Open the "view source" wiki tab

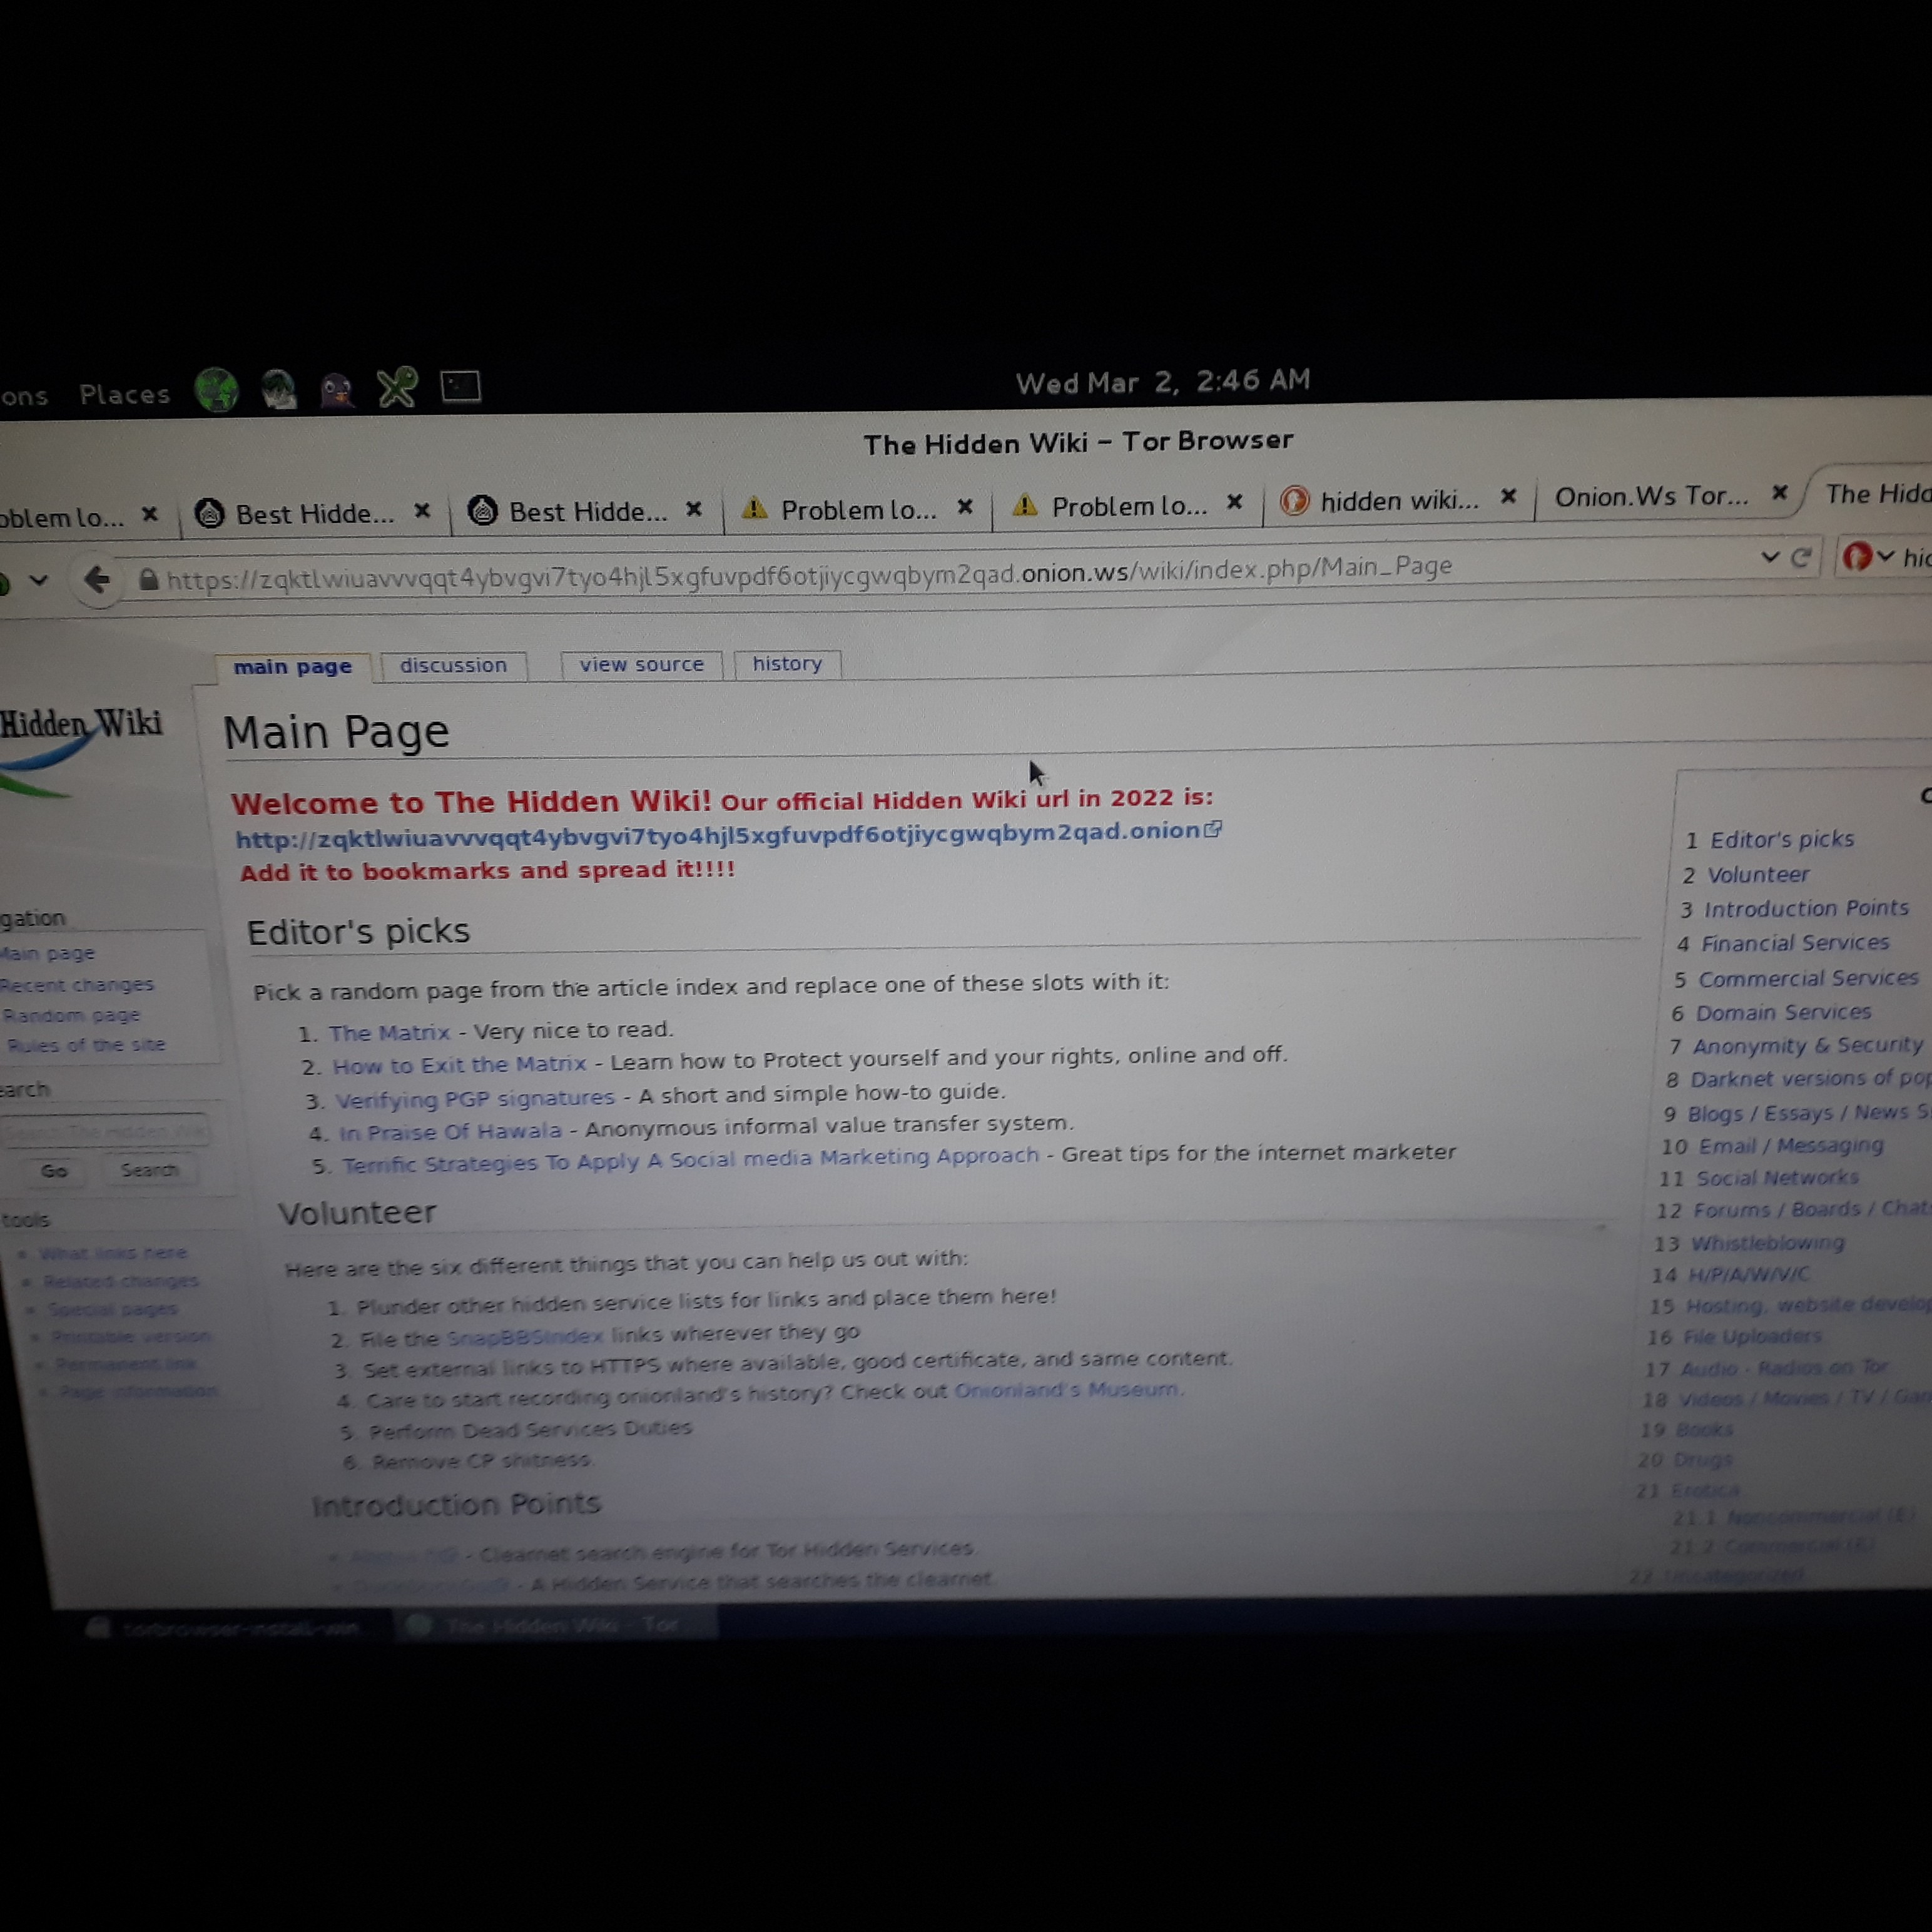642,664
